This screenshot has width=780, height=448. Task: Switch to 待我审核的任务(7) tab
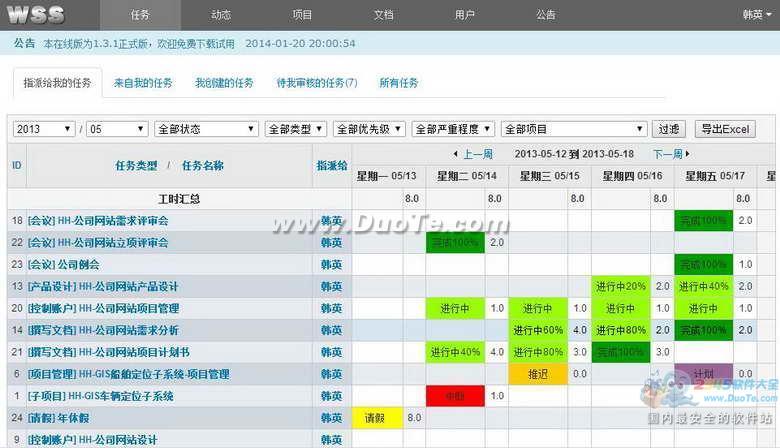click(317, 83)
